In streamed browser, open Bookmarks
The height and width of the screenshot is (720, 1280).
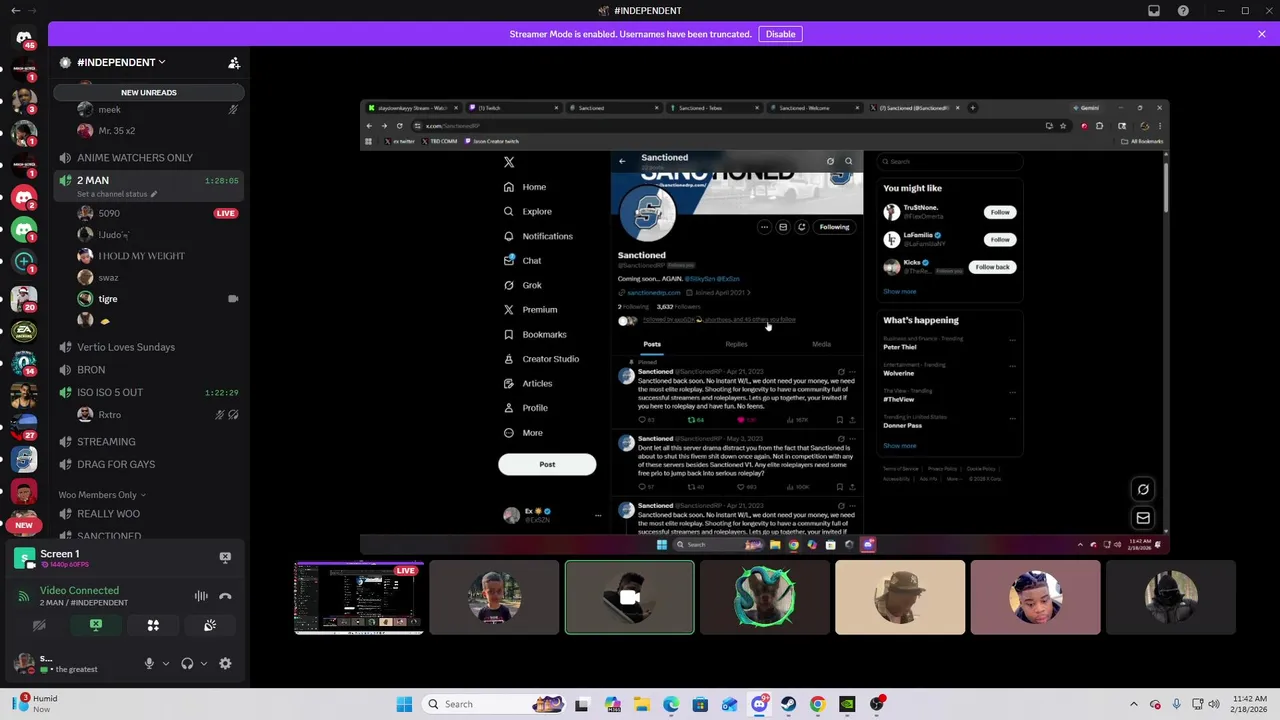(535, 334)
